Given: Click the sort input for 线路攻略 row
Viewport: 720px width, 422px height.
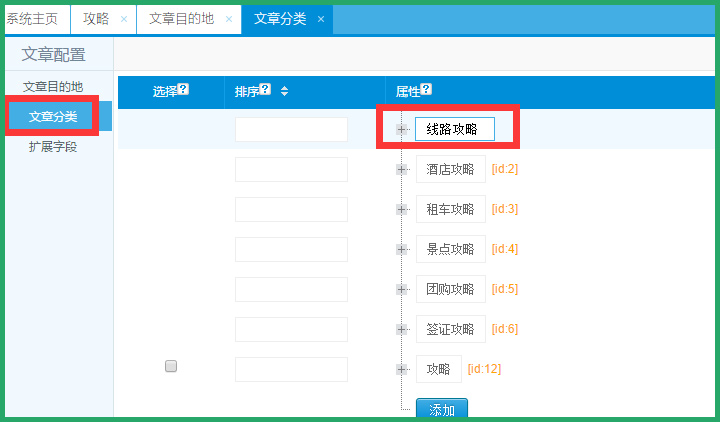Looking at the screenshot, I should [x=291, y=129].
